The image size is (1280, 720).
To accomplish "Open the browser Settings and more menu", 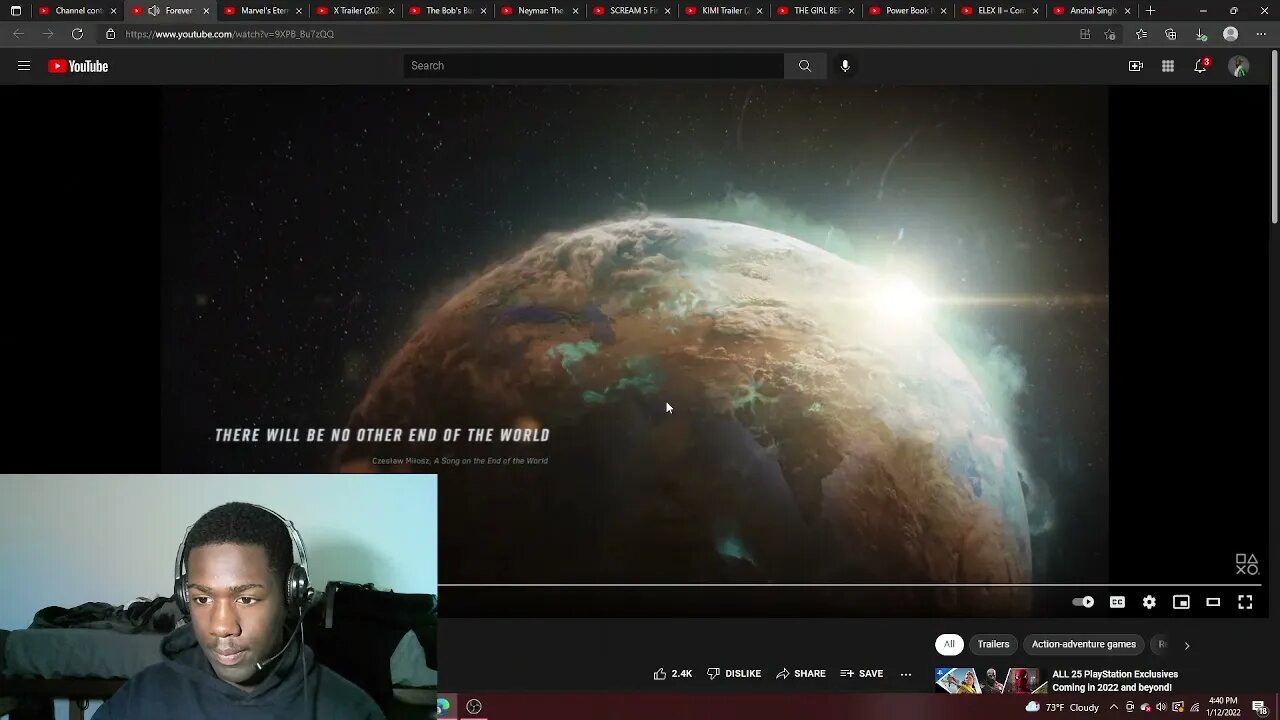I will pos(1261,34).
